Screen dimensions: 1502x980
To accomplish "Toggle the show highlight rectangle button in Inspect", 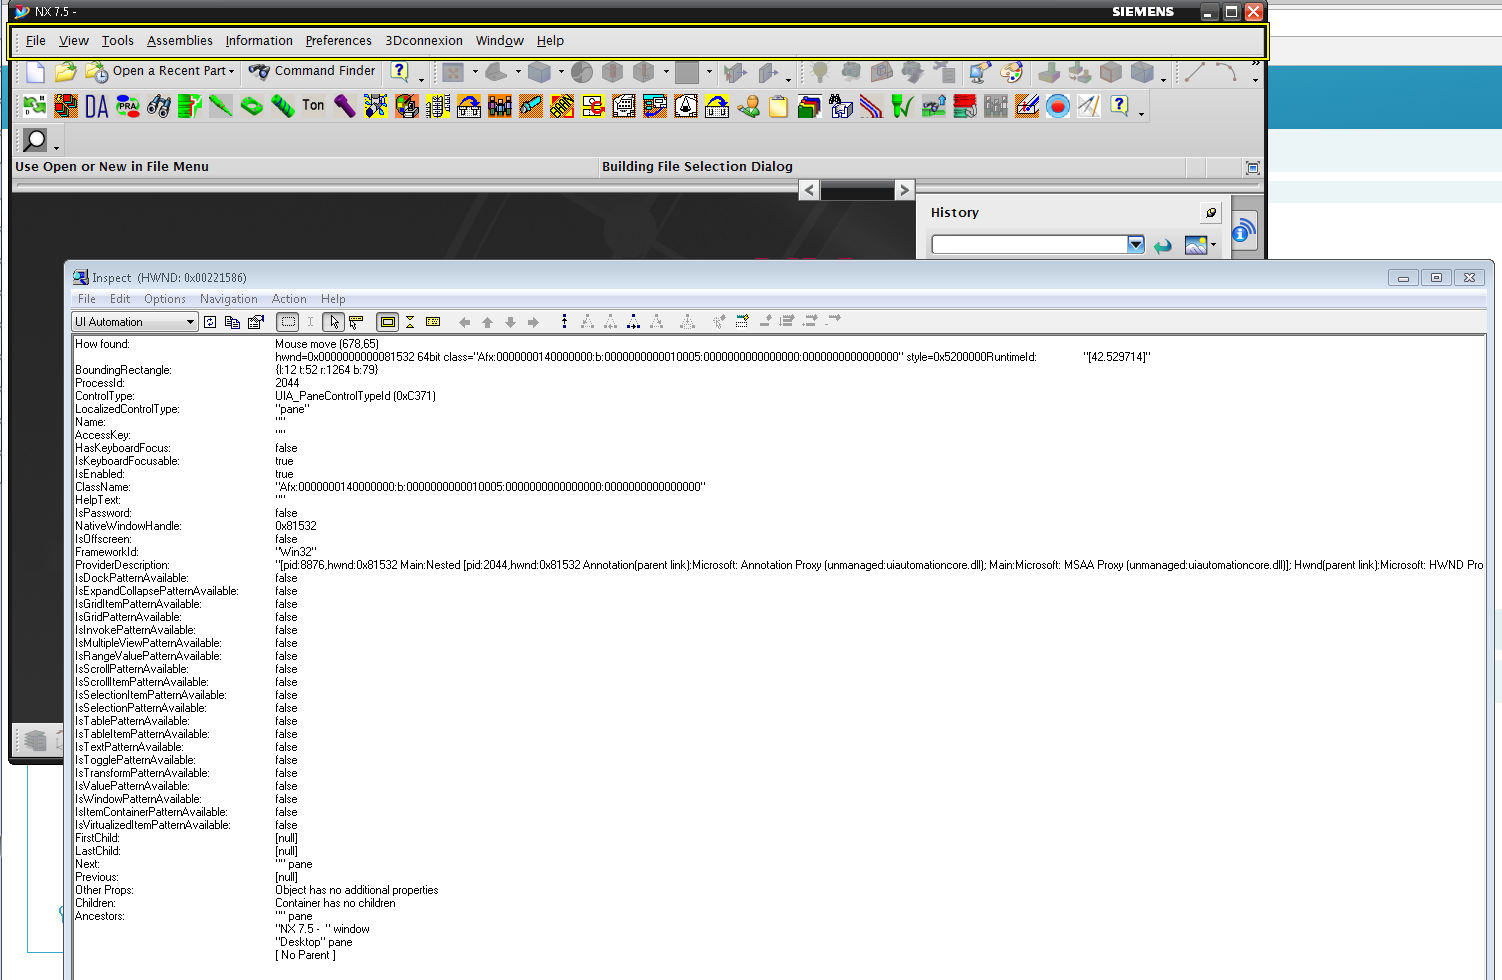I will [x=387, y=322].
